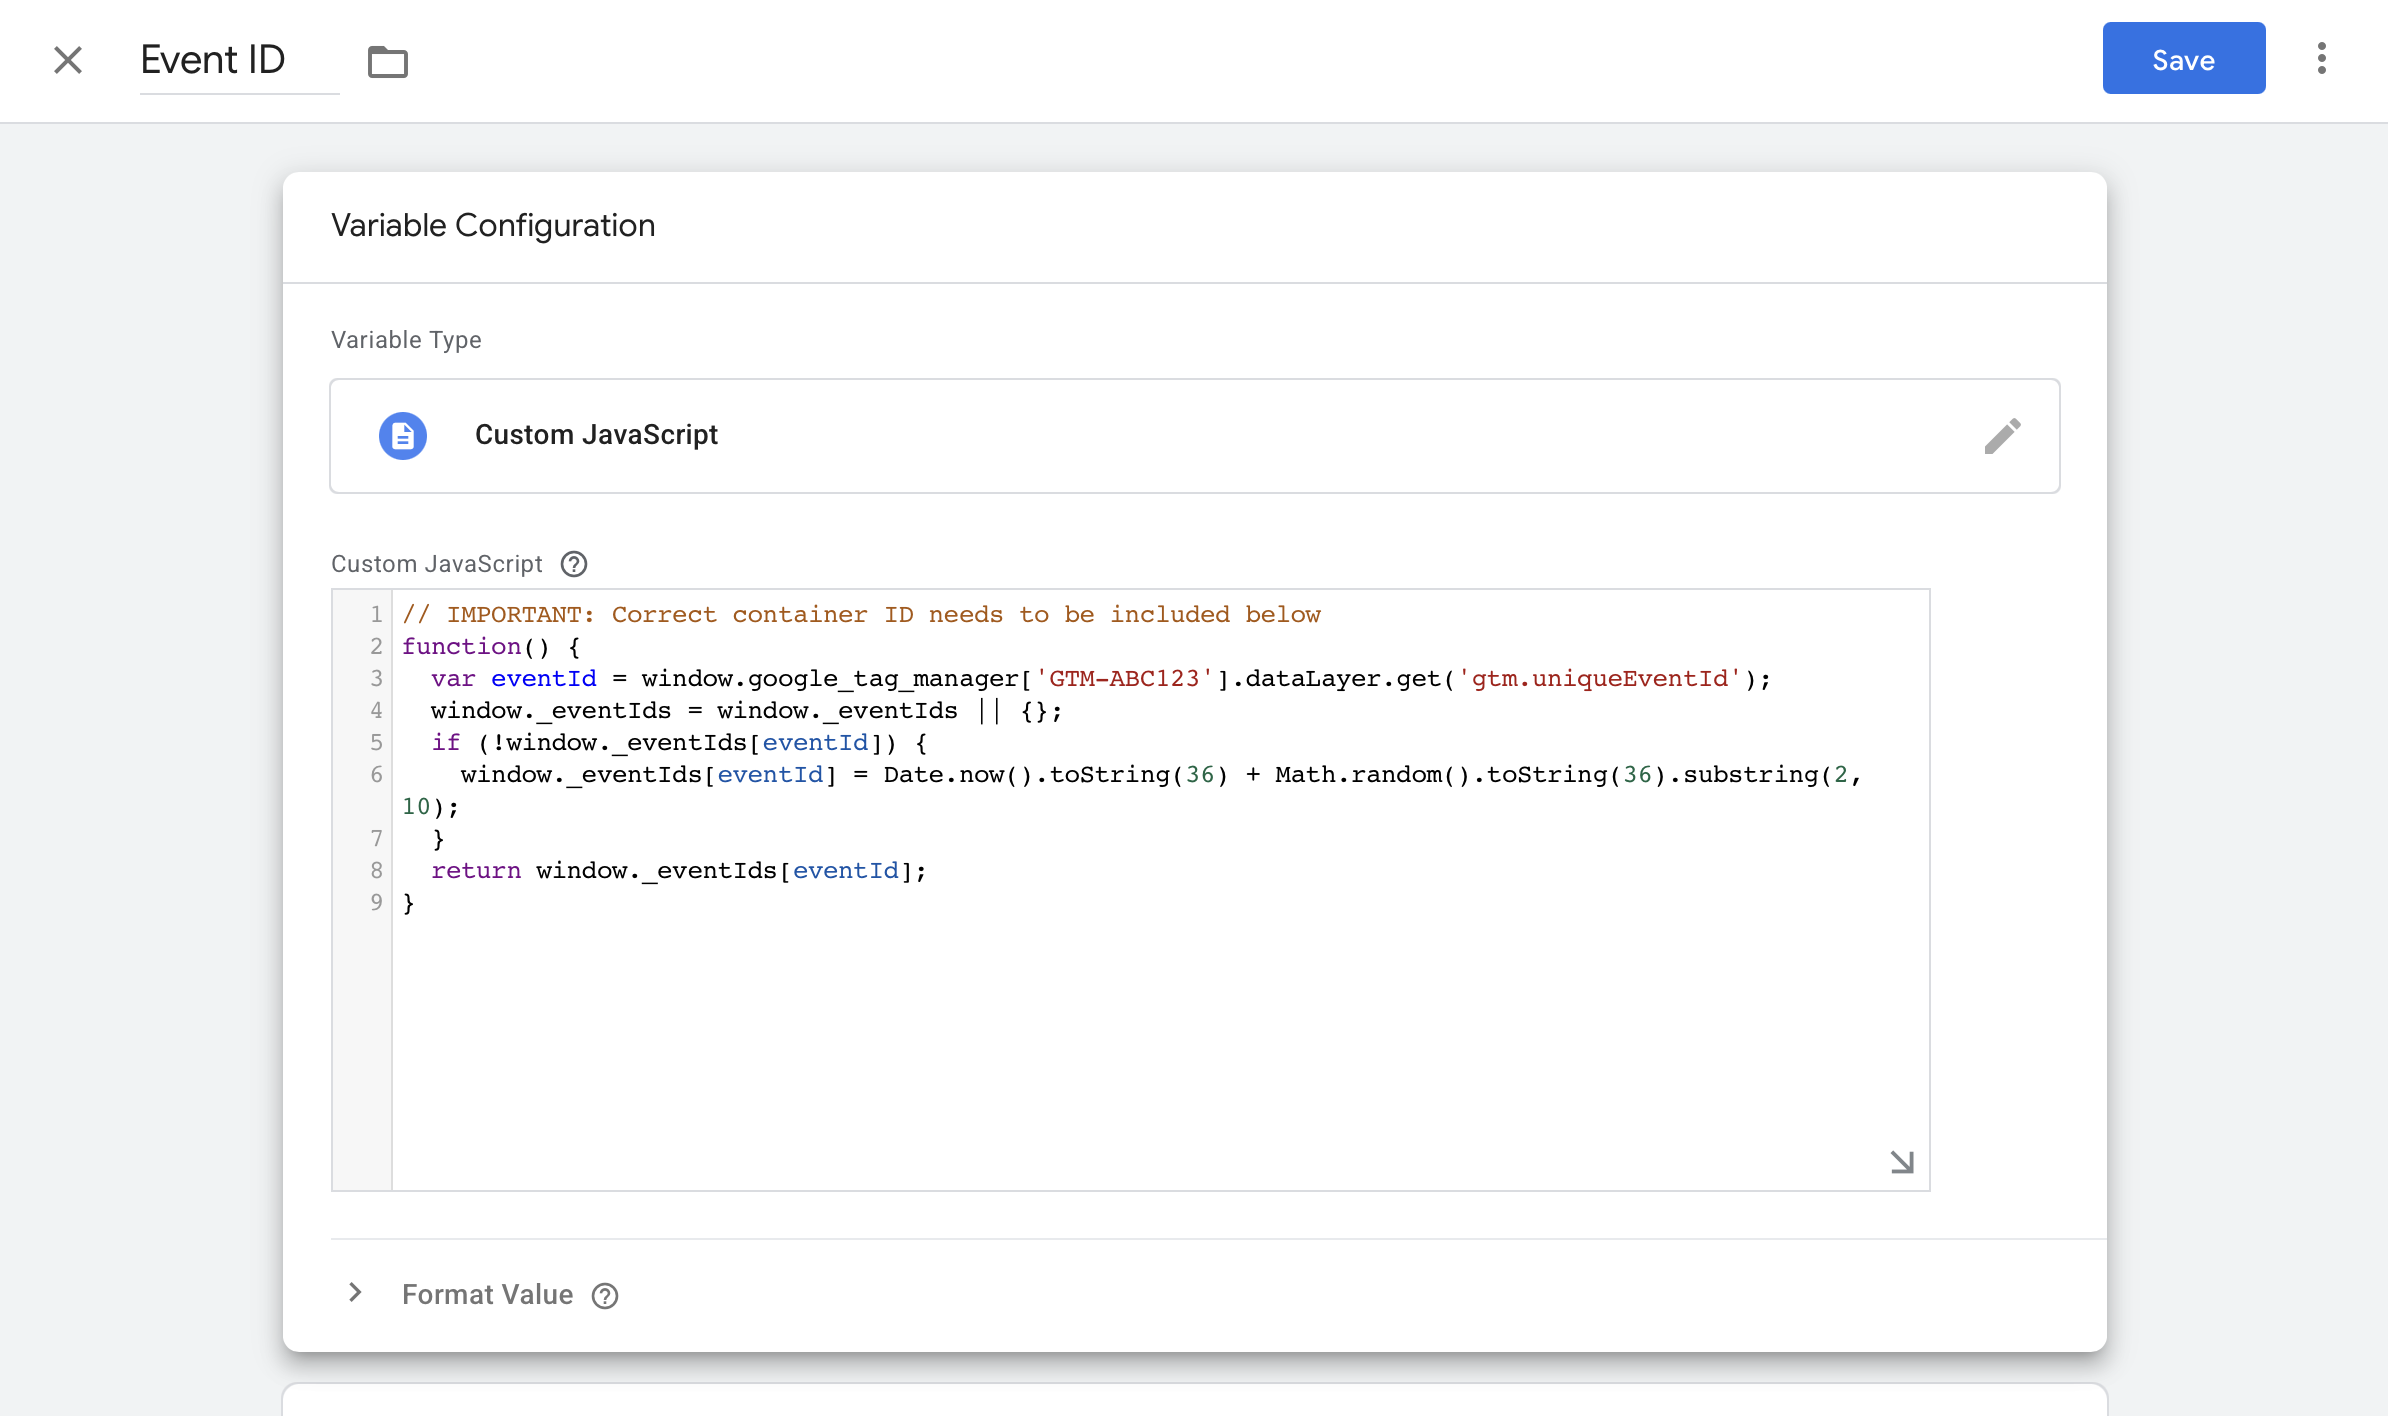Image resolution: width=2388 pixels, height=1416 pixels.
Task: Click the pencil icon to change variable type
Action: point(2003,436)
